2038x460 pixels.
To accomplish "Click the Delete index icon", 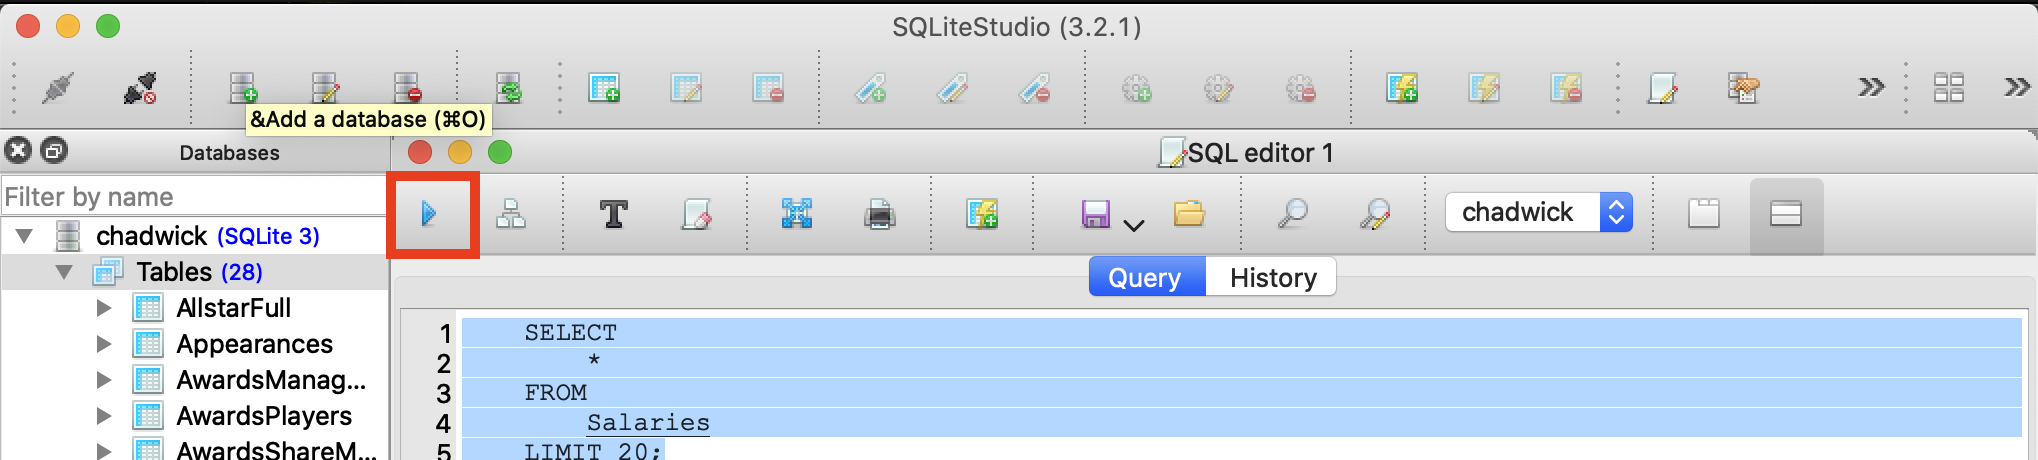I will coord(1034,88).
